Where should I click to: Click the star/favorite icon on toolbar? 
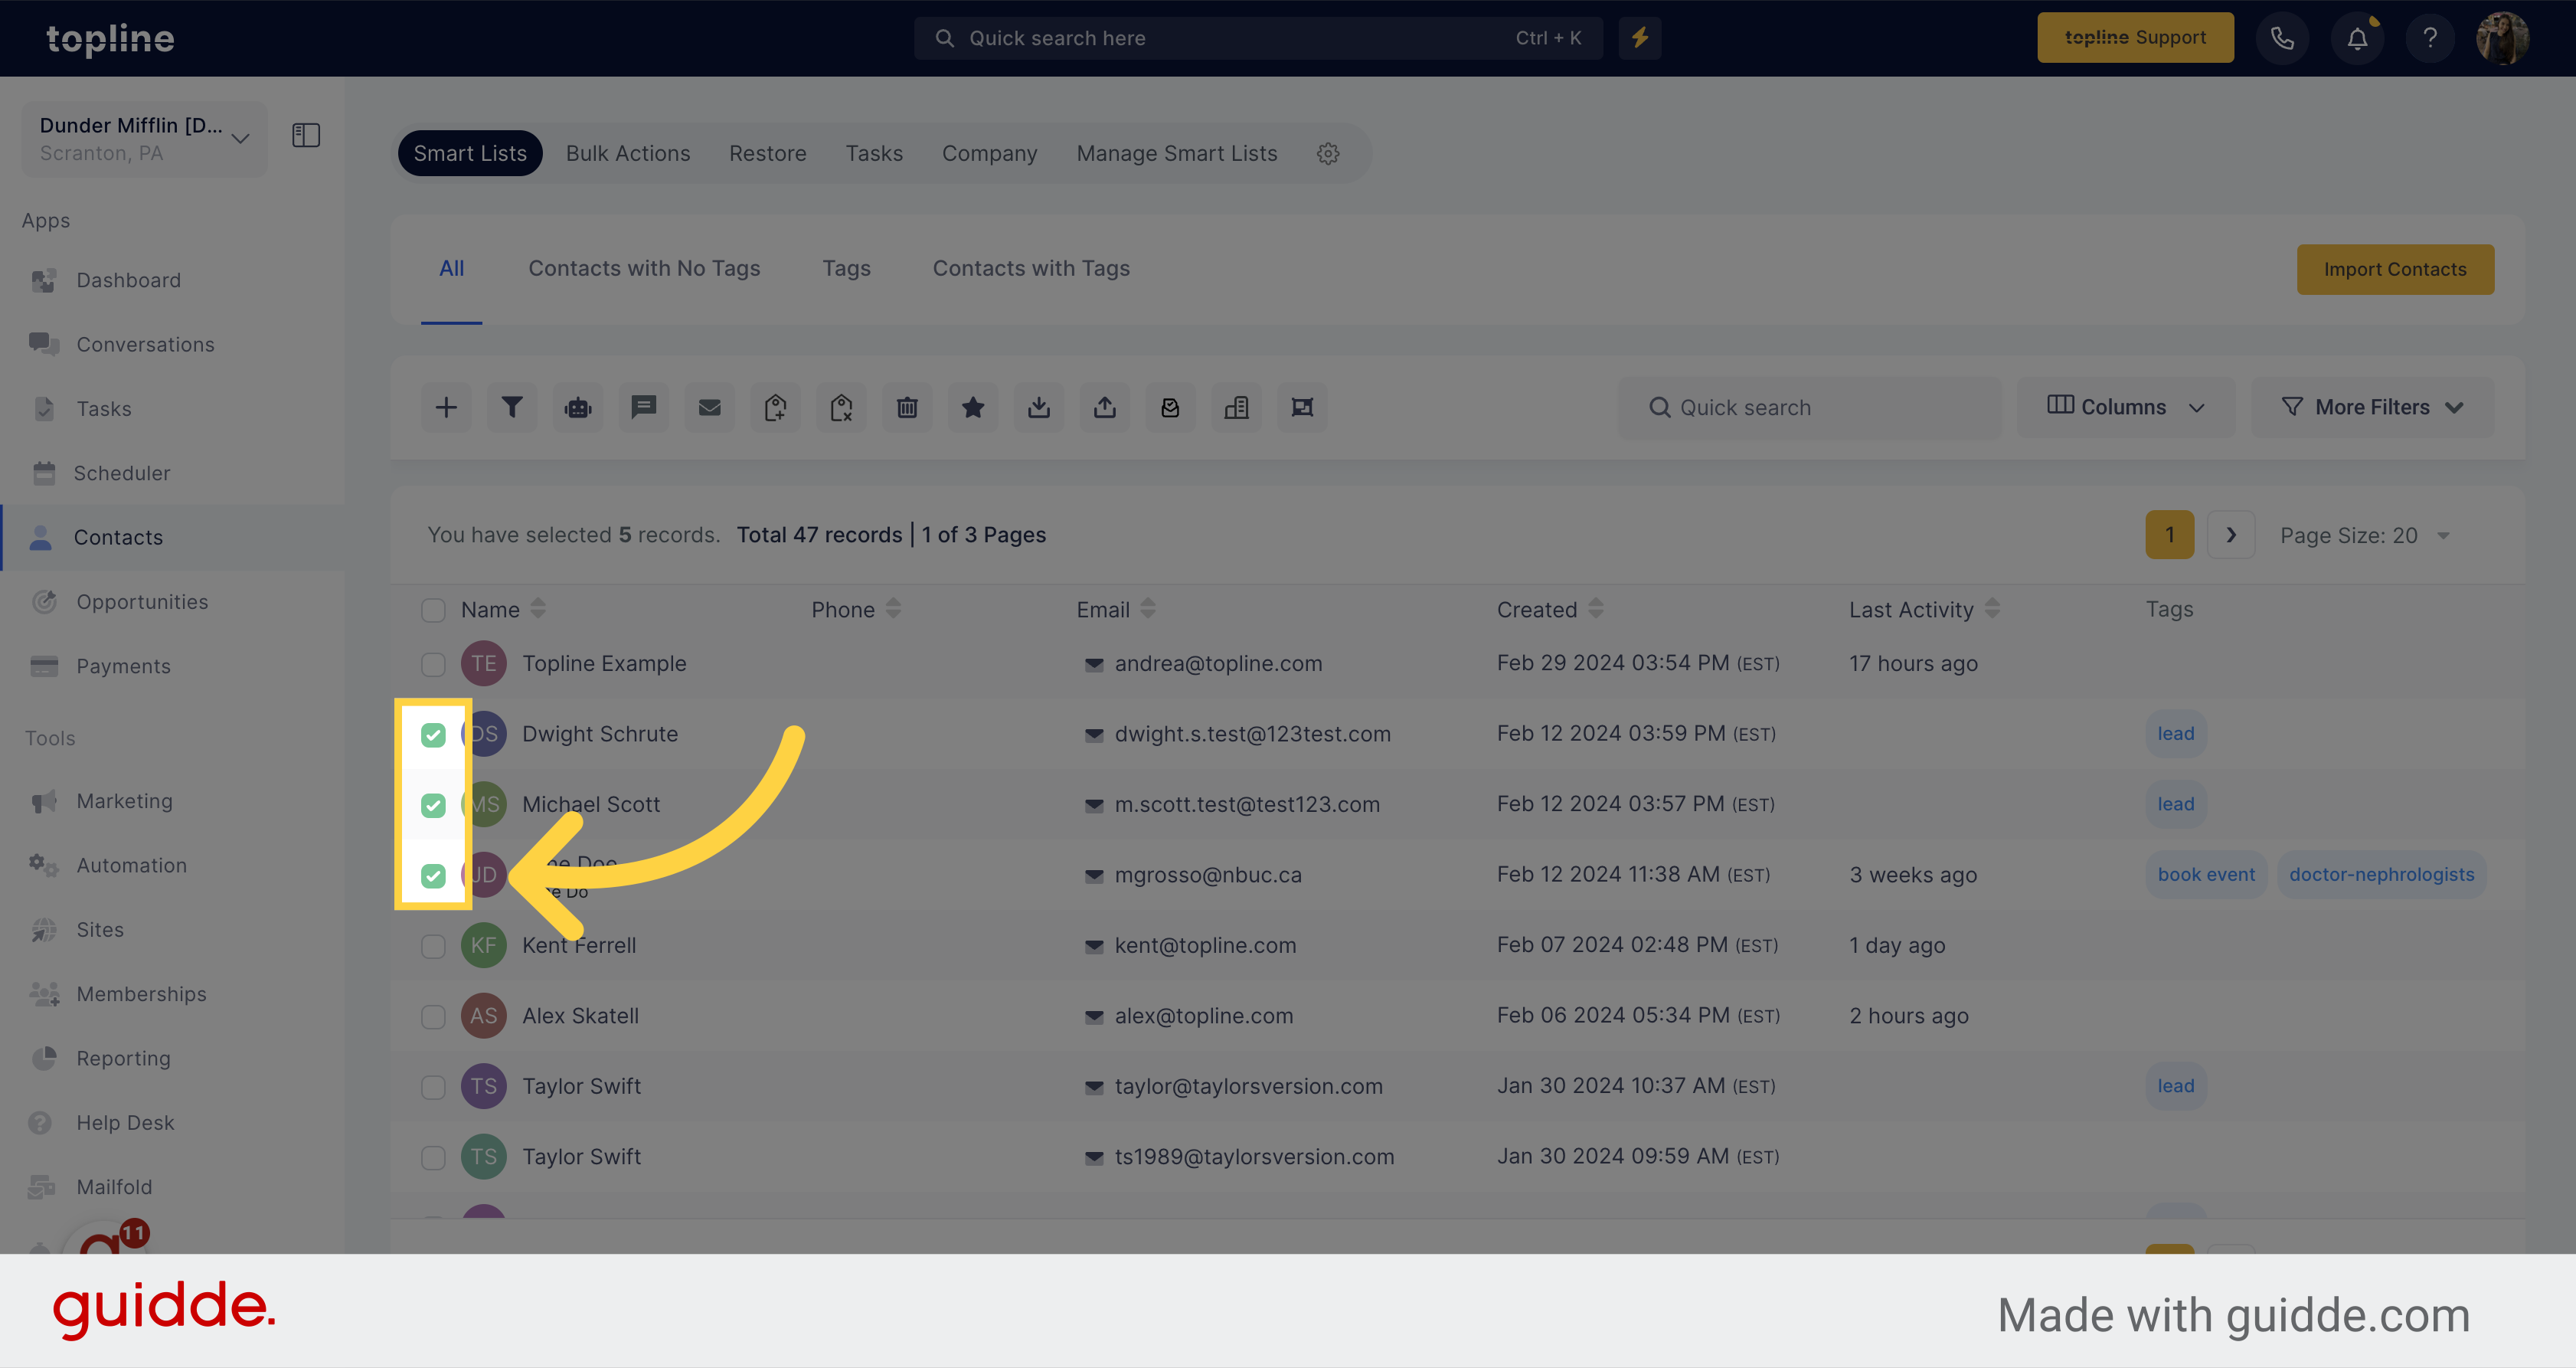[x=973, y=407]
